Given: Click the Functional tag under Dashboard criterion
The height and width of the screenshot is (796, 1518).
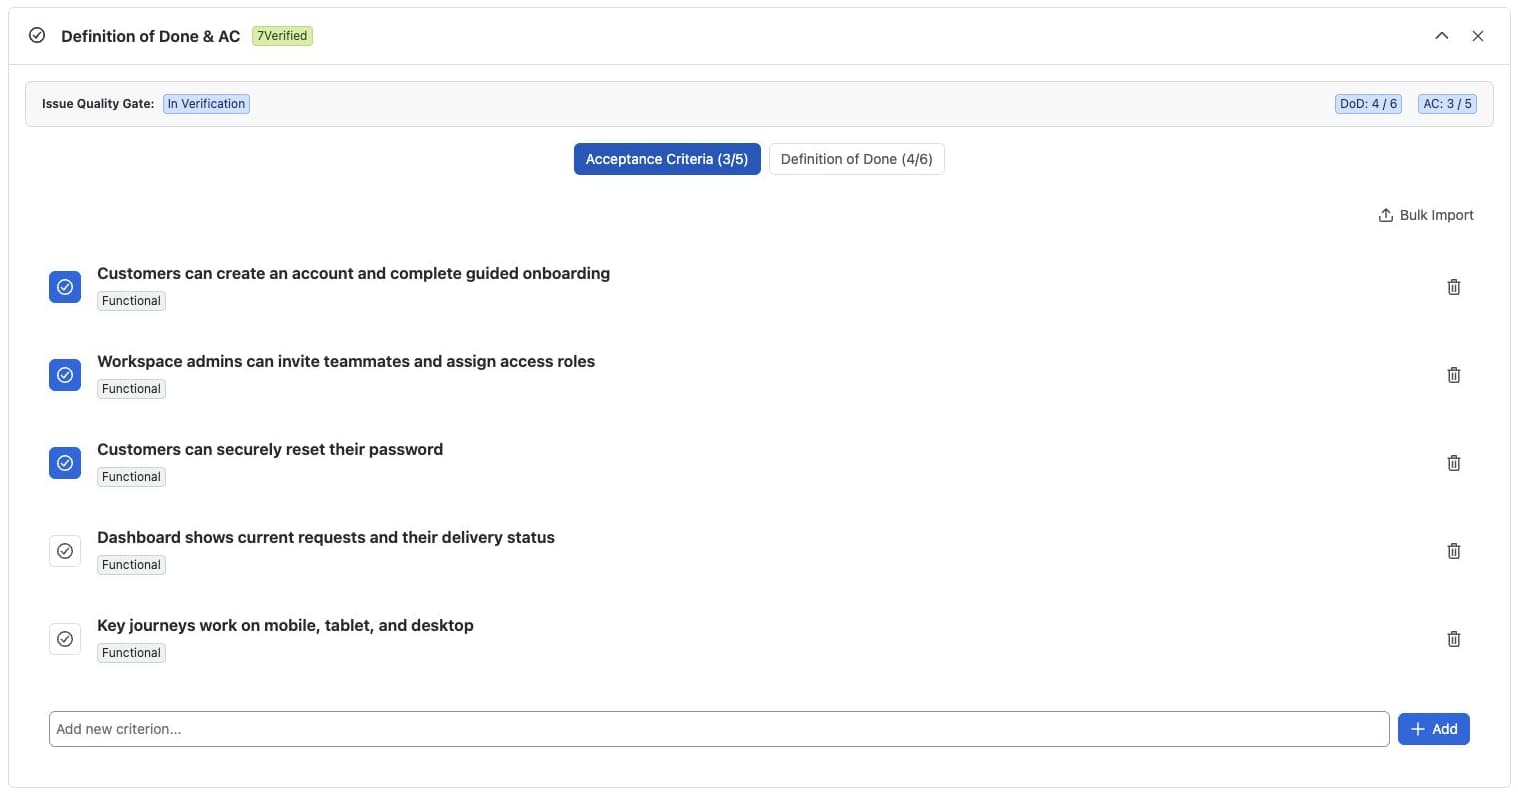Looking at the screenshot, I should click(131, 565).
